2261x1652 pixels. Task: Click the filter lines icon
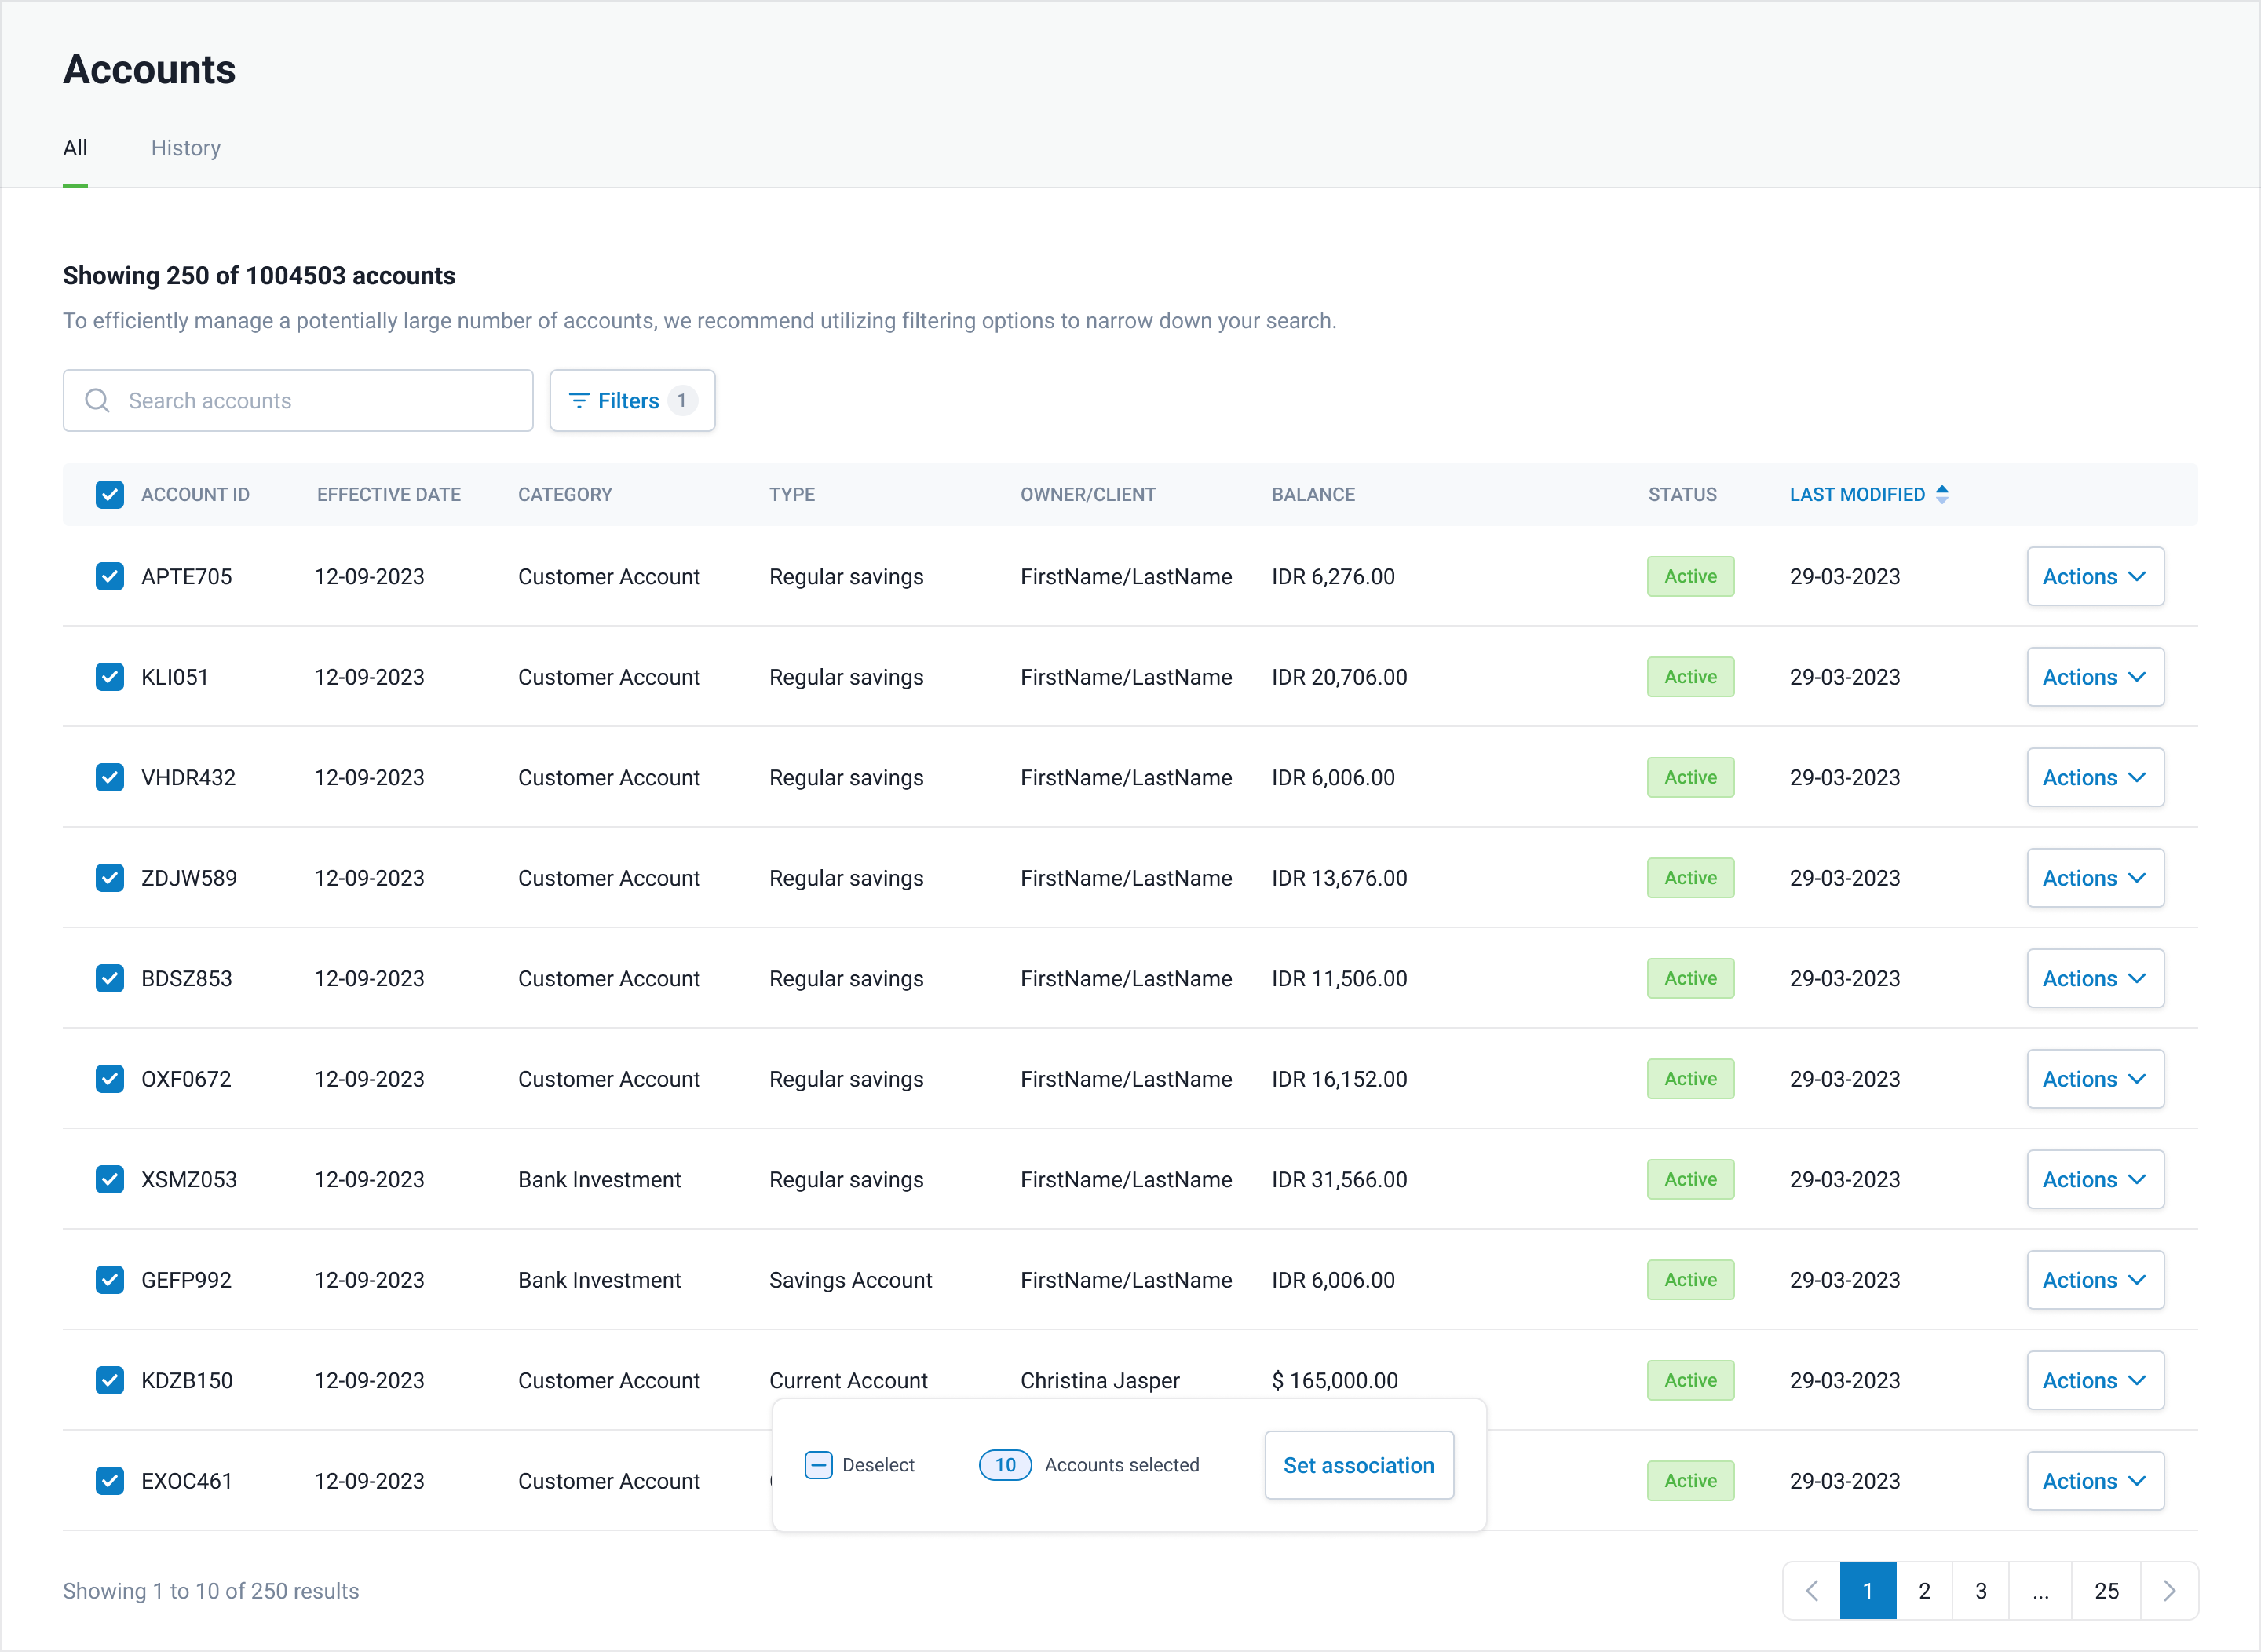point(578,401)
